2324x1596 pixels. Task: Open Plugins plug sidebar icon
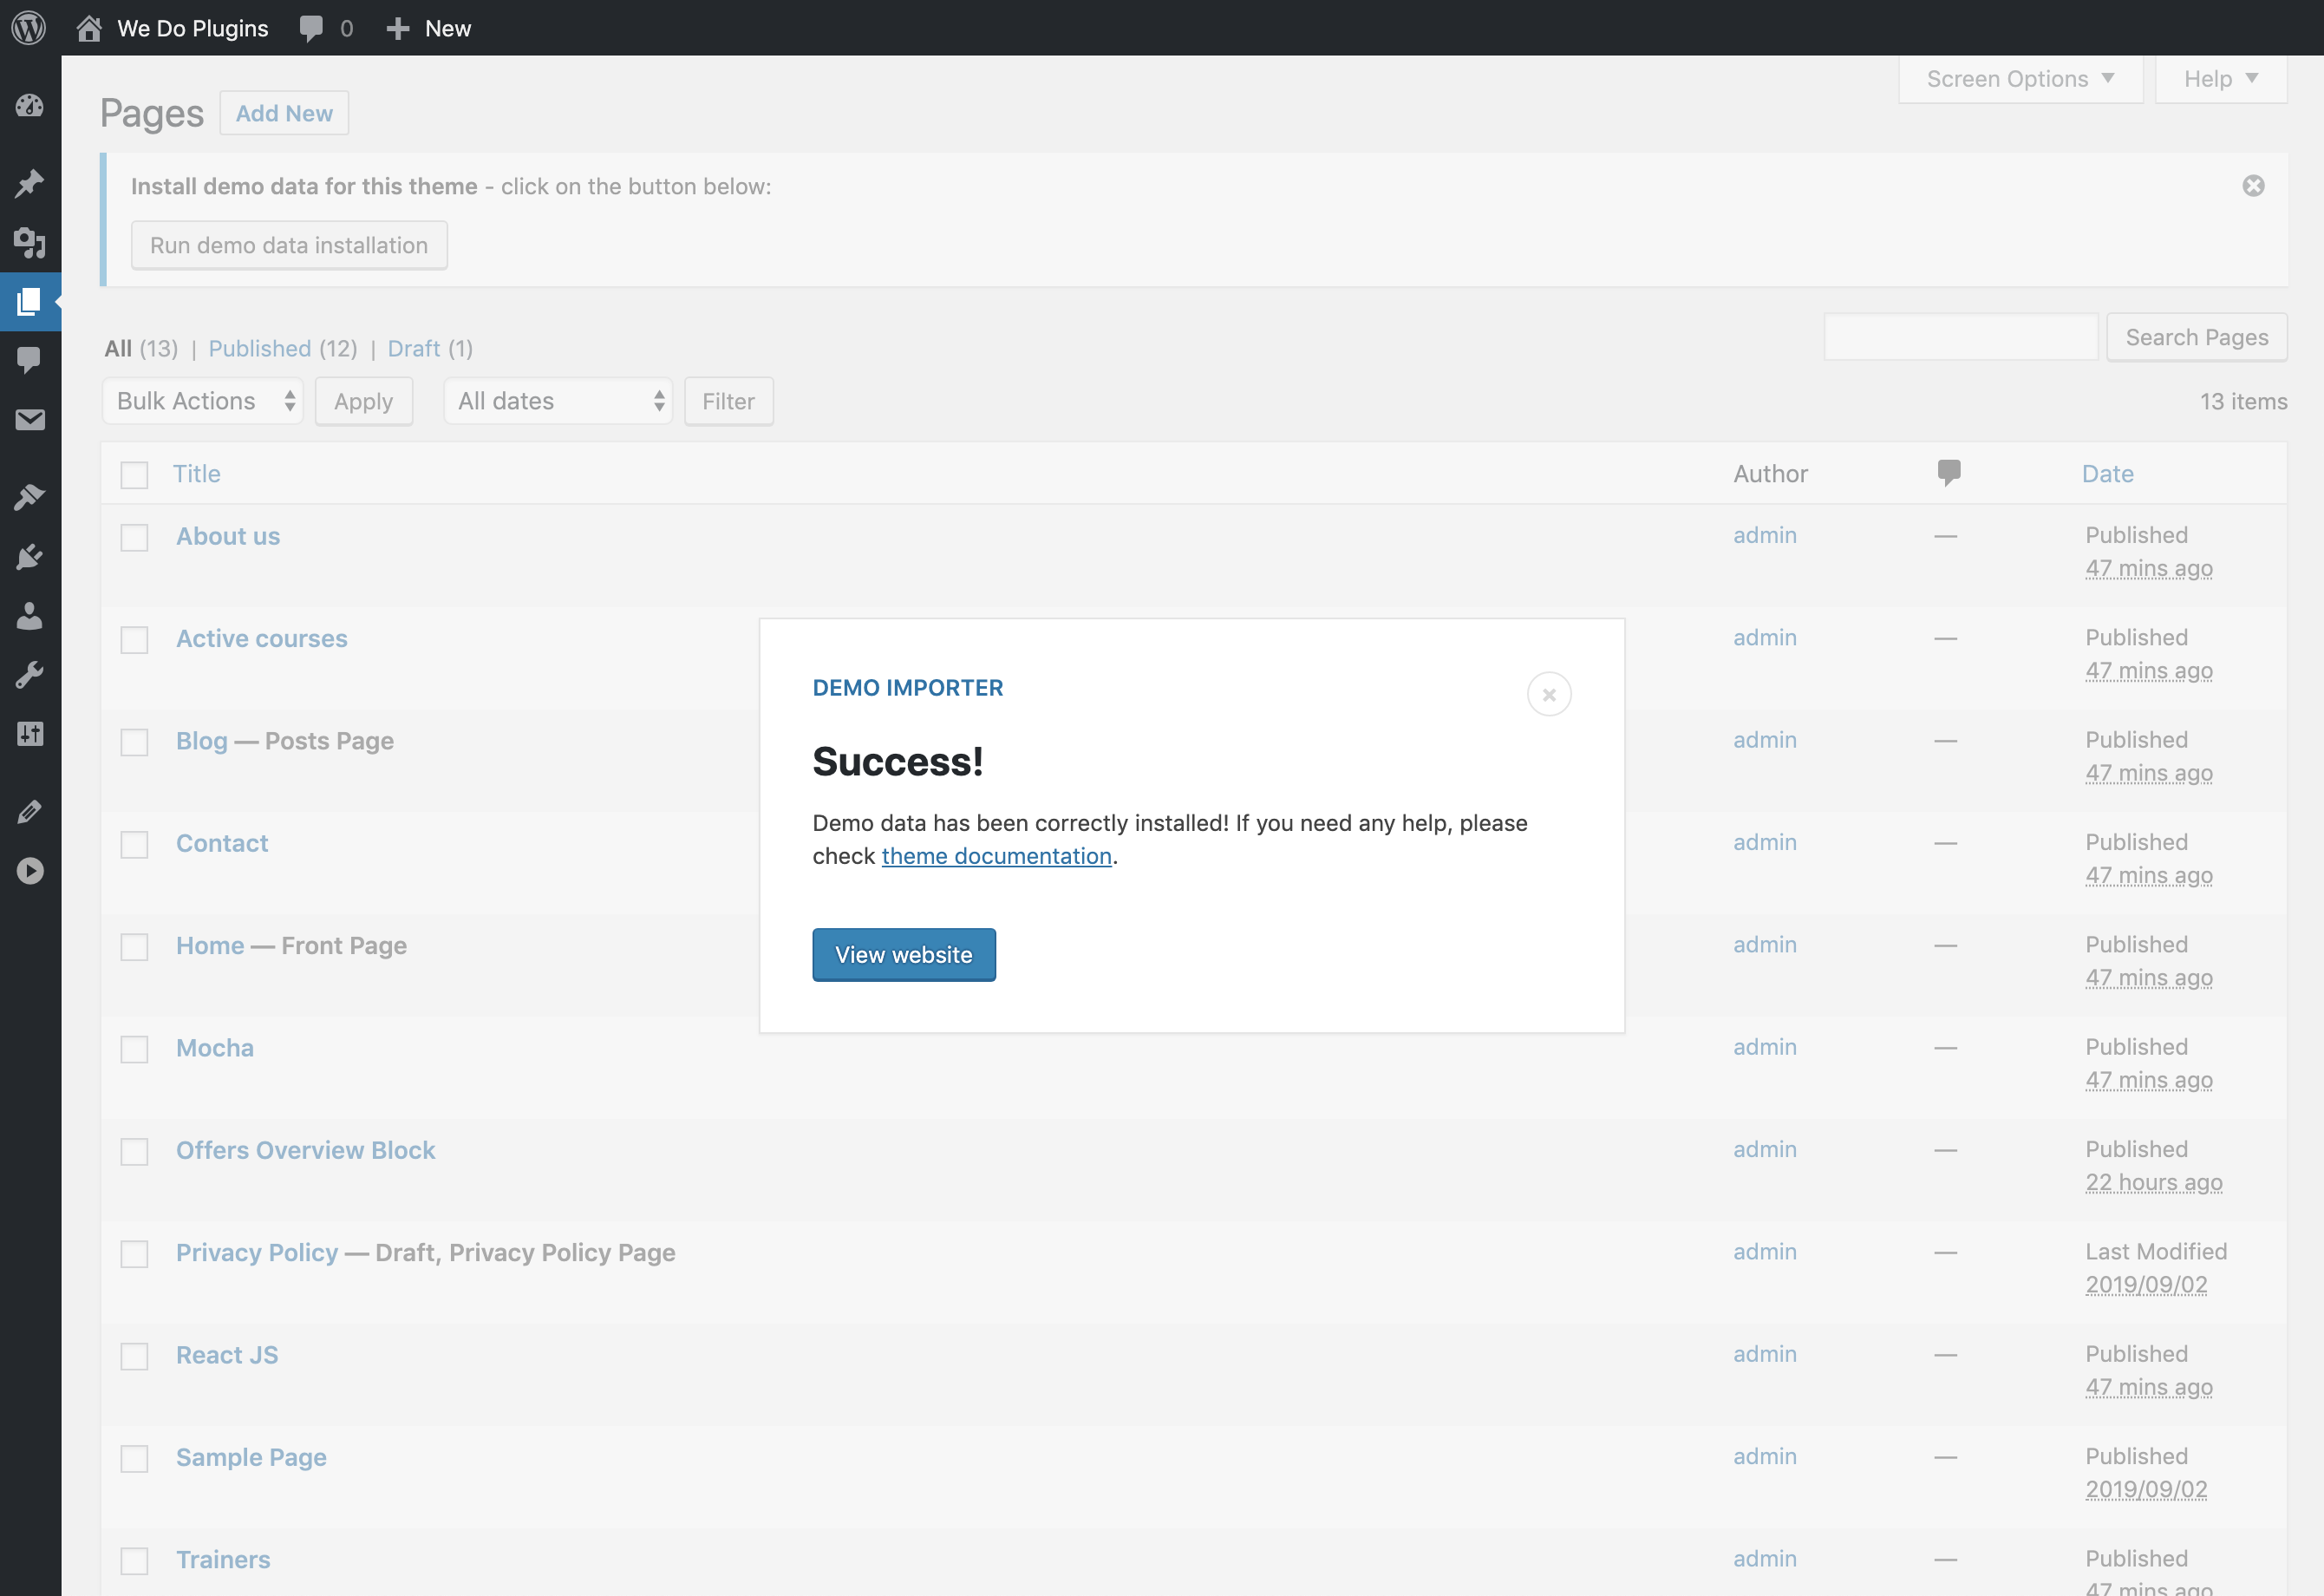[x=30, y=556]
